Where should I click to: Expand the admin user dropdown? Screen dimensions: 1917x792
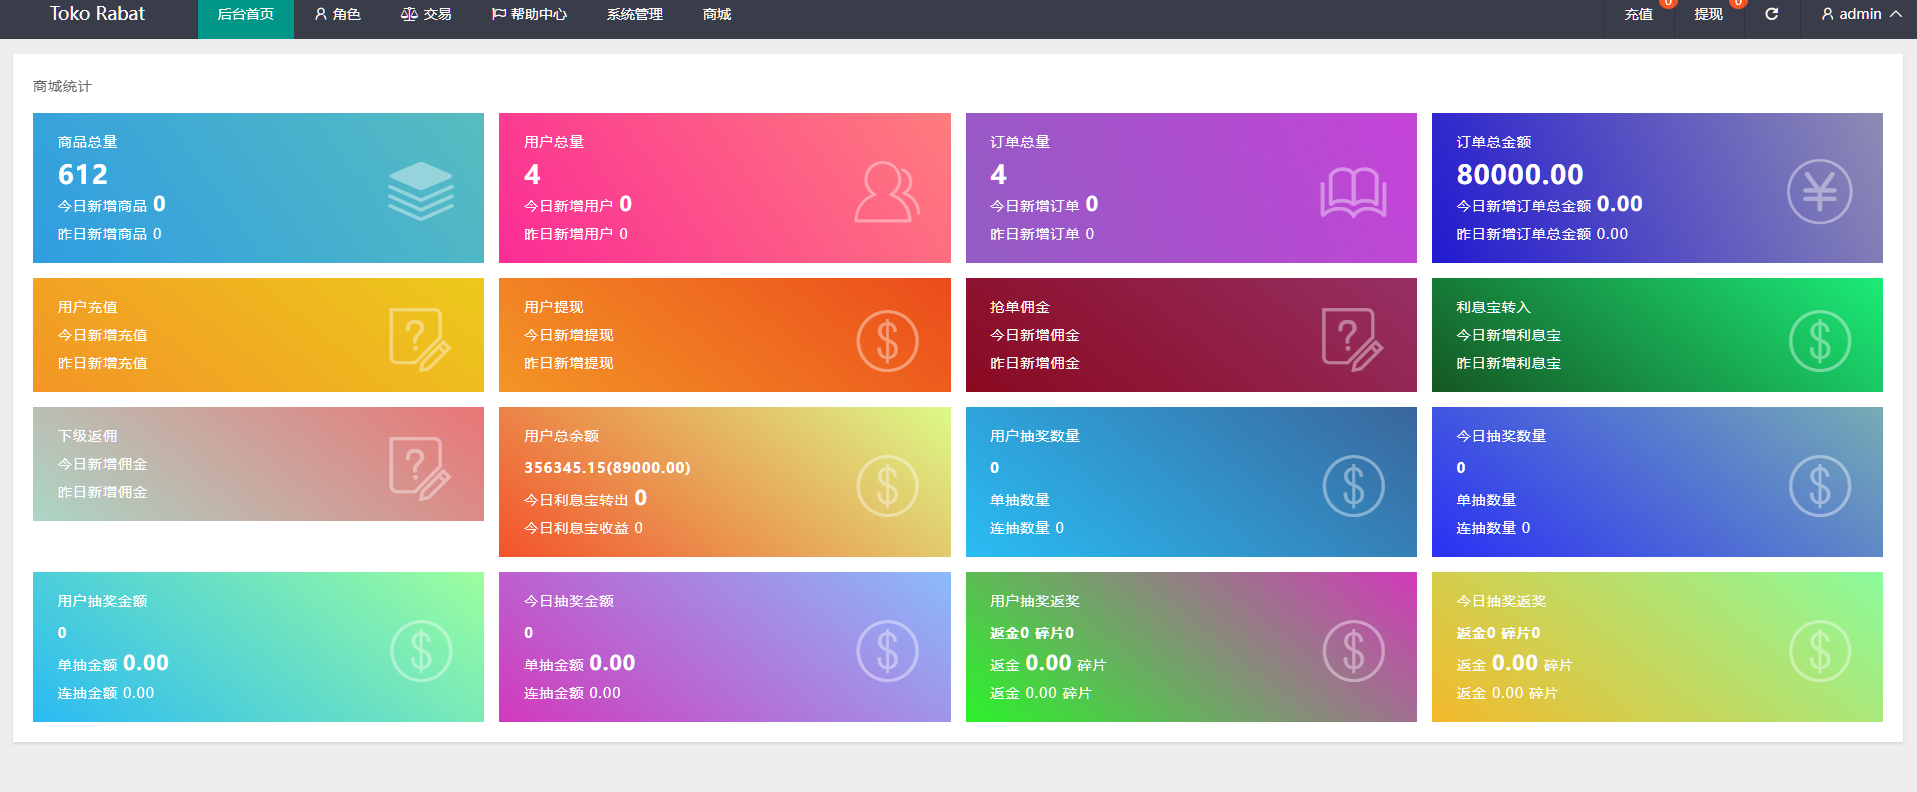click(1861, 14)
